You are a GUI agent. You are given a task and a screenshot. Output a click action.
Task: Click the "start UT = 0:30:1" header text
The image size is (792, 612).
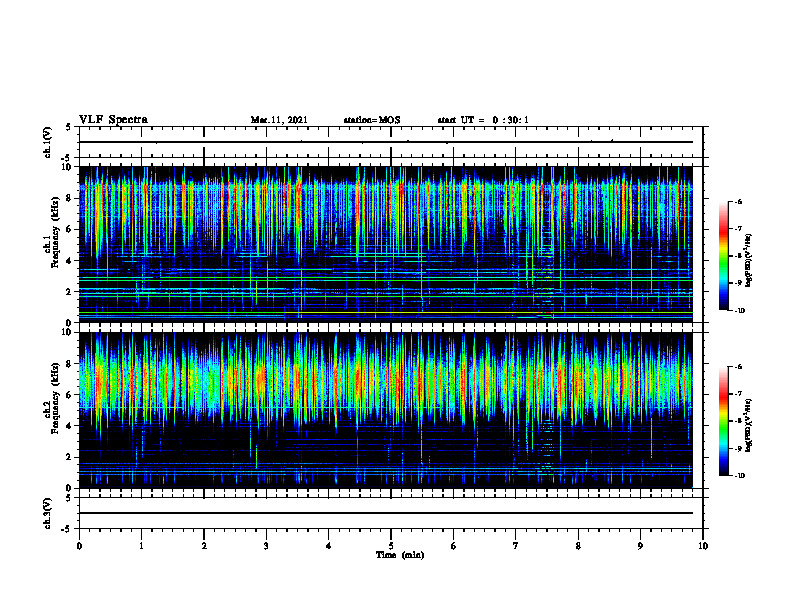[483, 120]
